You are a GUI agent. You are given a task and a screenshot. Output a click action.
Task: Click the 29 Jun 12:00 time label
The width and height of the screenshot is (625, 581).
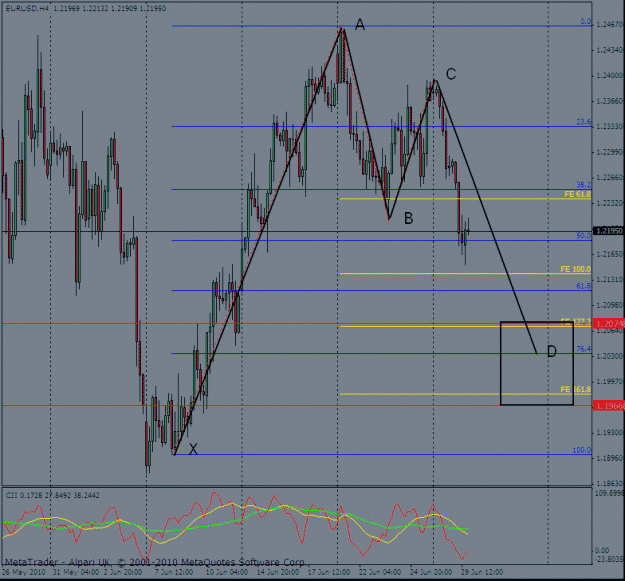coord(482,572)
